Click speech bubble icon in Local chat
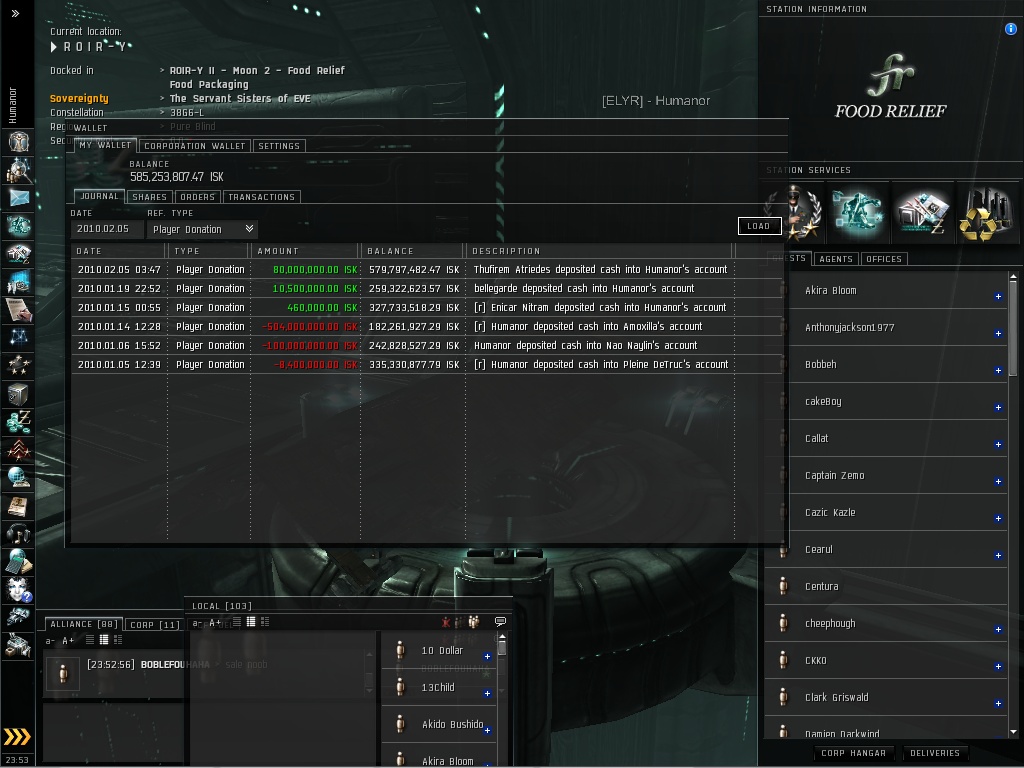Viewport: 1024px width, 768px height. (500, 622)
